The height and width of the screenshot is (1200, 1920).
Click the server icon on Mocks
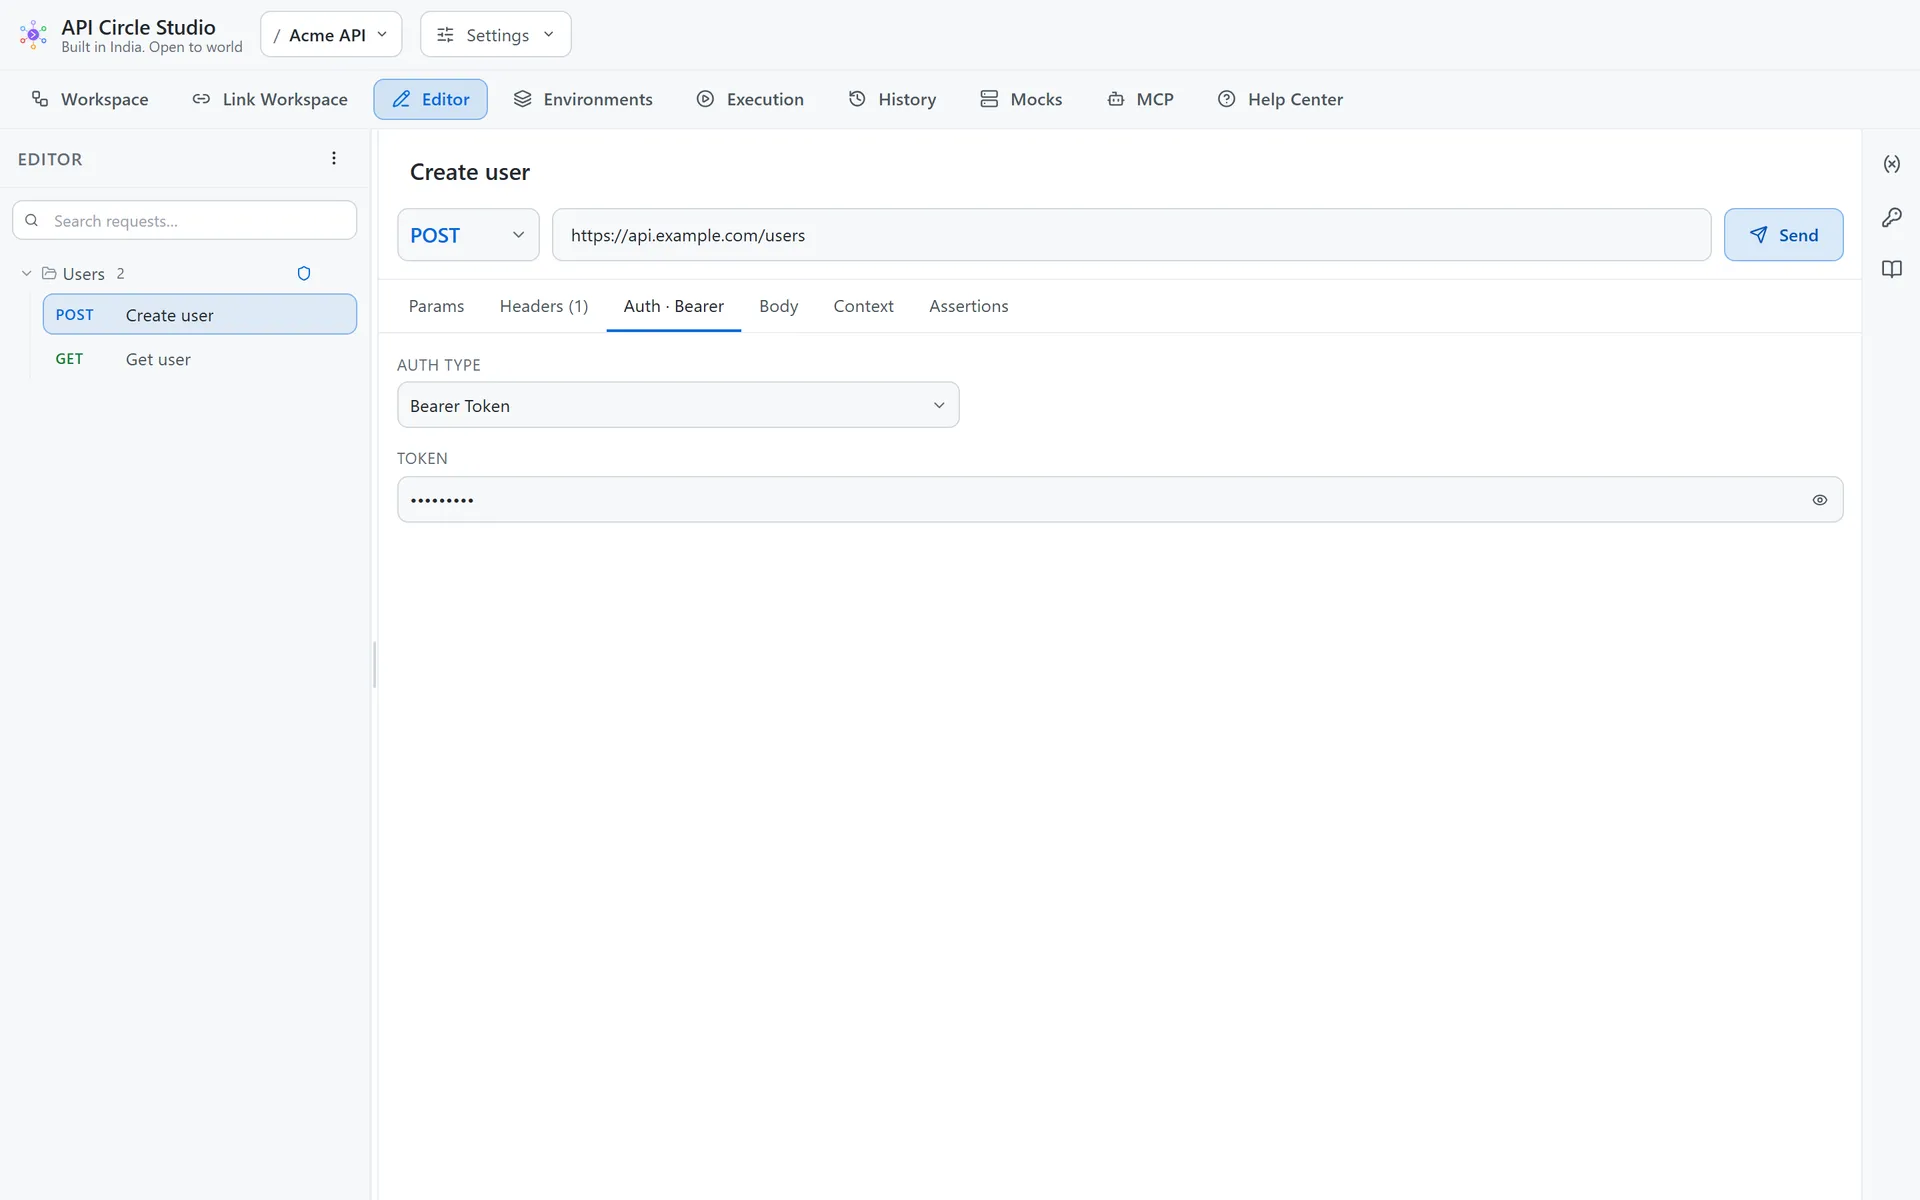click(989, 99)
